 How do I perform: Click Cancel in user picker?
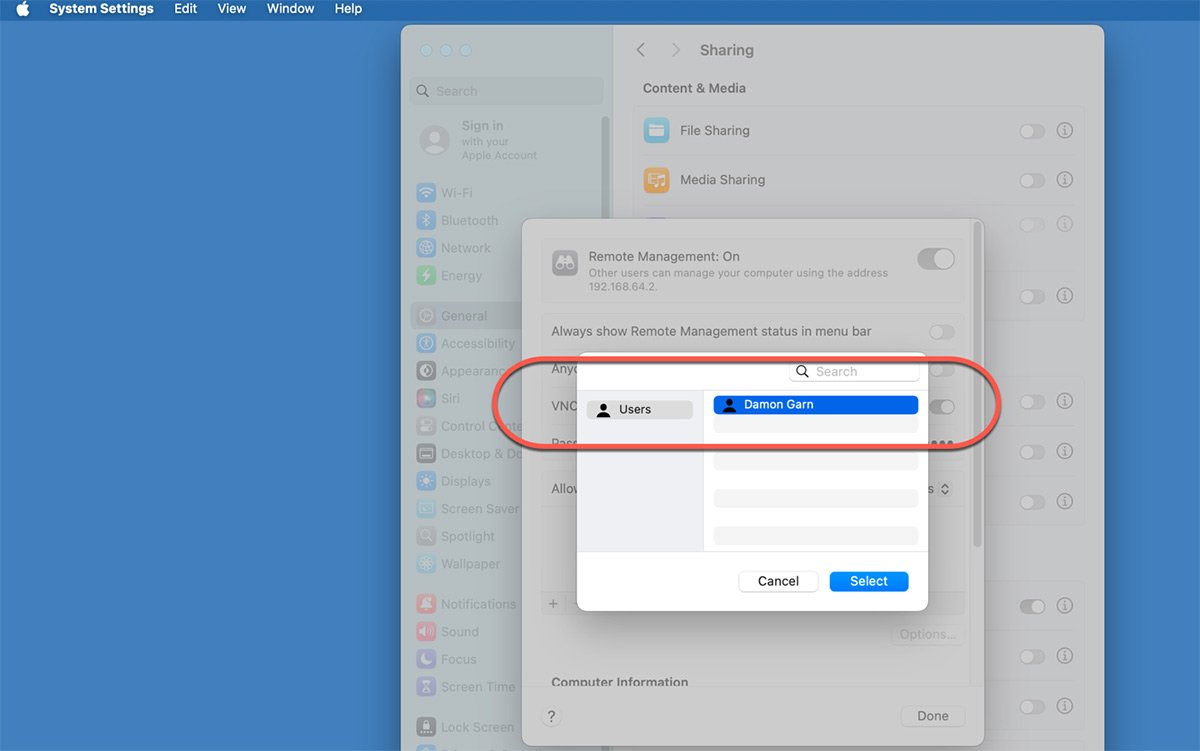tap(778, 581)
